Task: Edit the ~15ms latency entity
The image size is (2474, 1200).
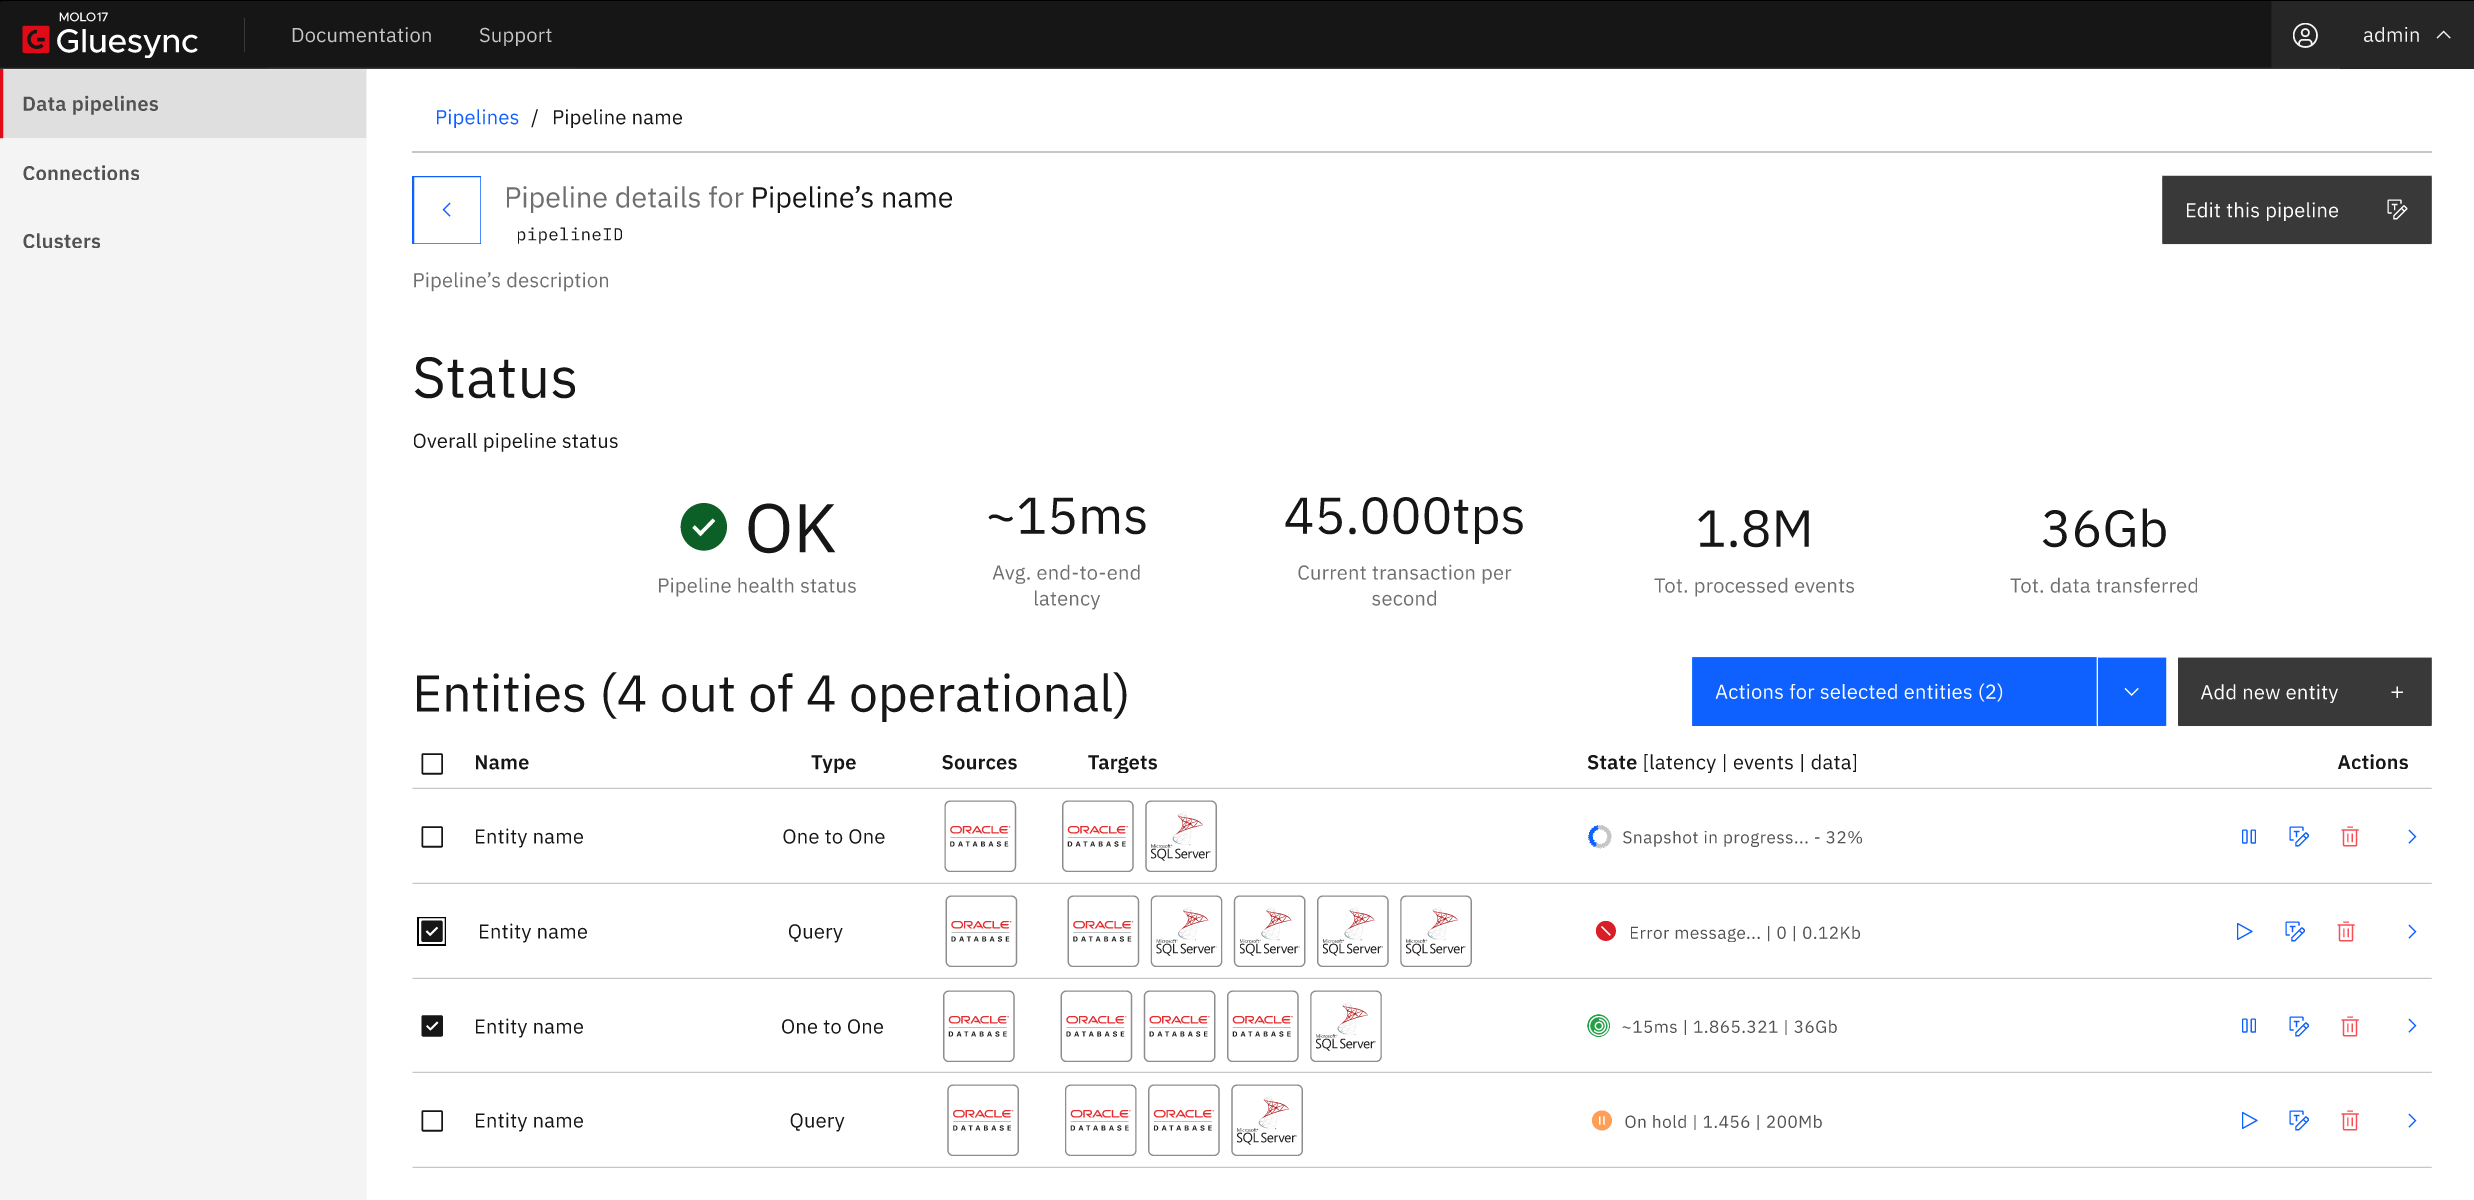Action: (x=2299, y=1026)
